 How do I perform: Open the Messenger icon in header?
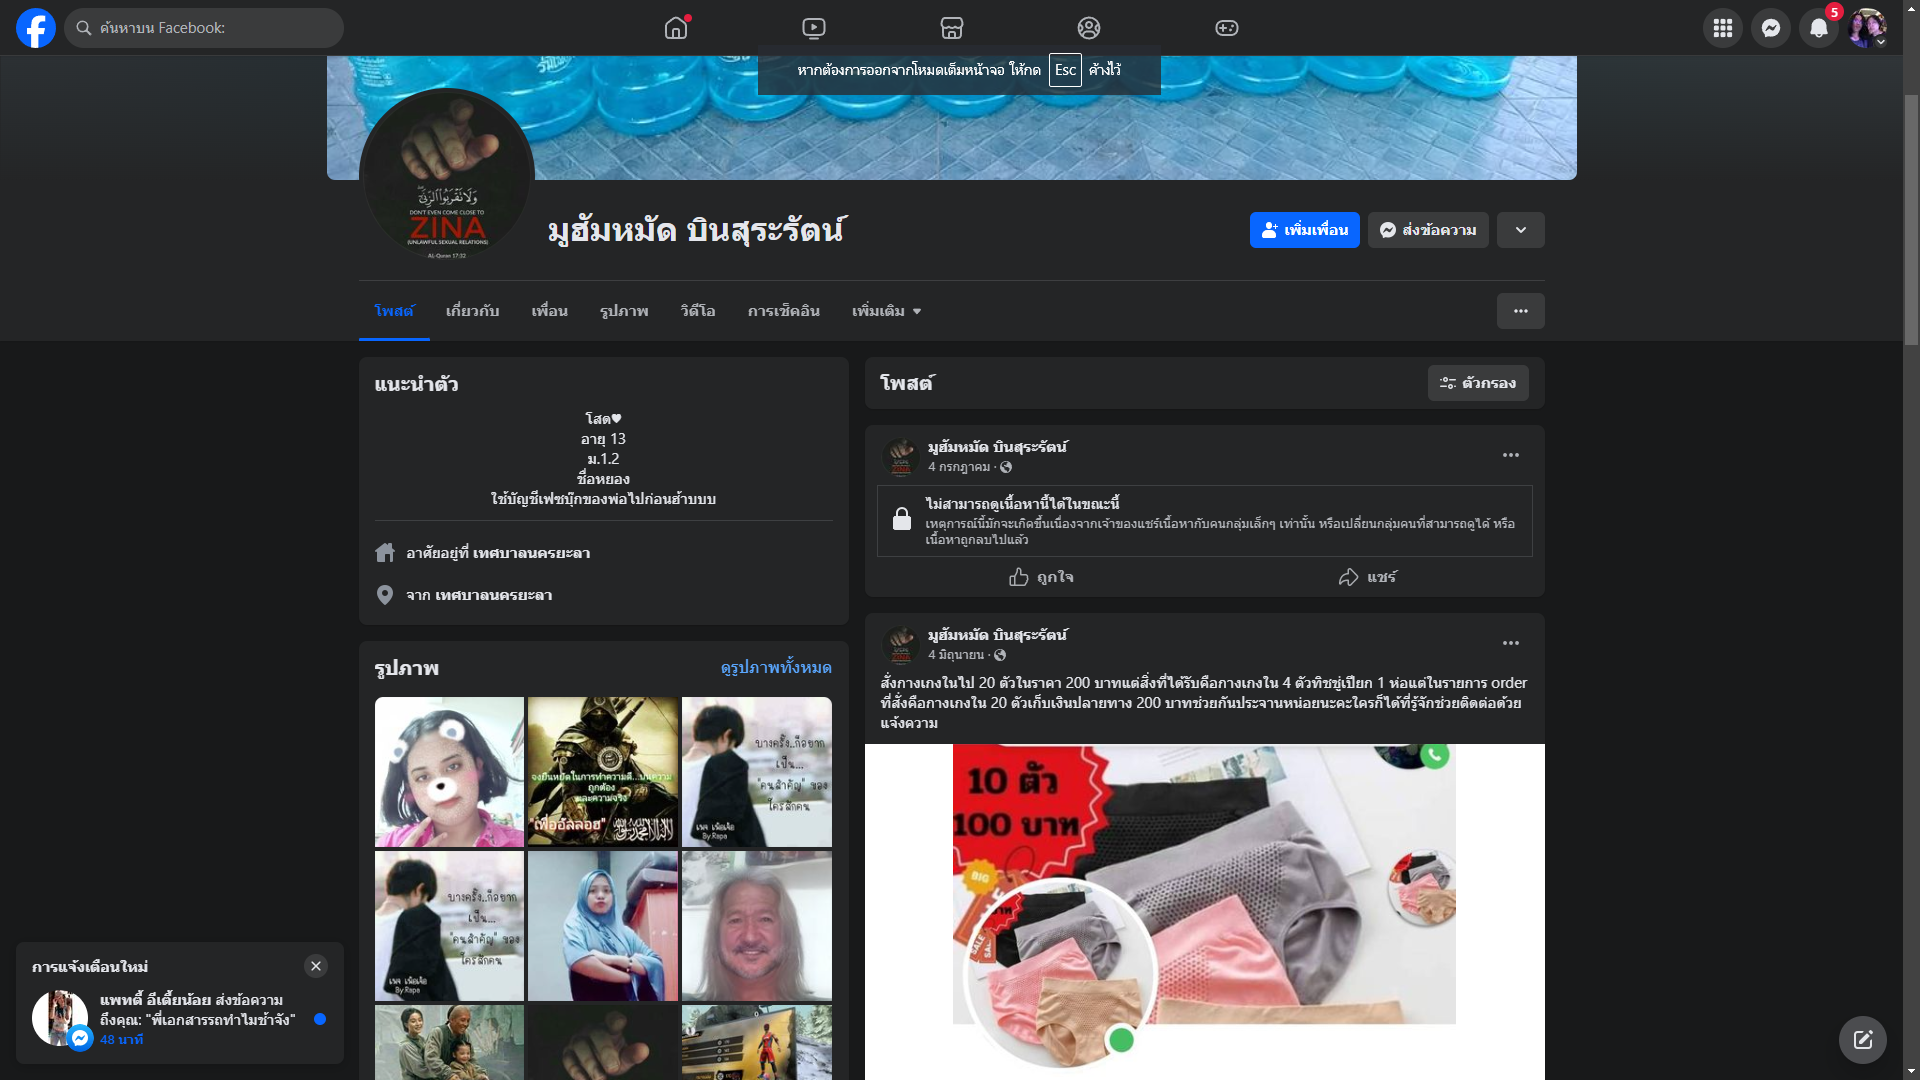click(x=1770, y=28)
